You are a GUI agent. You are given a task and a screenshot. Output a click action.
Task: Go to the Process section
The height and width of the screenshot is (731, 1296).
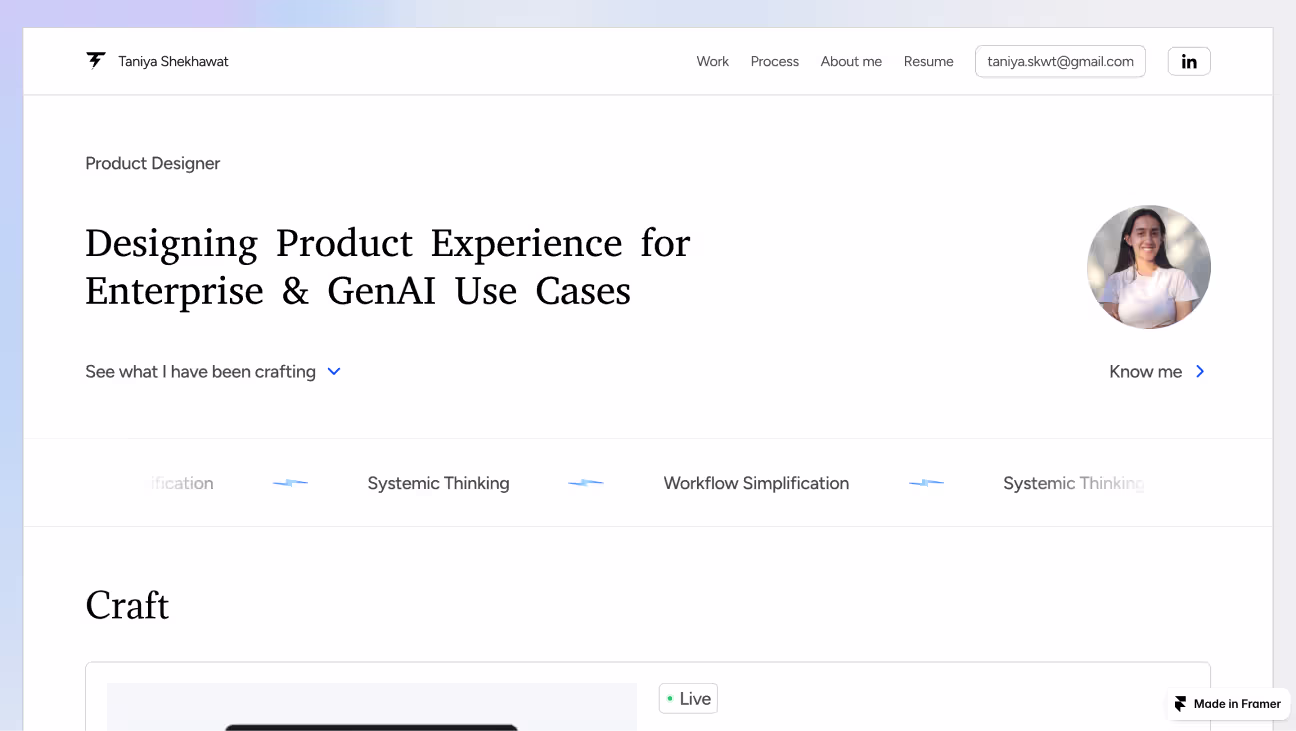(774, 61)
